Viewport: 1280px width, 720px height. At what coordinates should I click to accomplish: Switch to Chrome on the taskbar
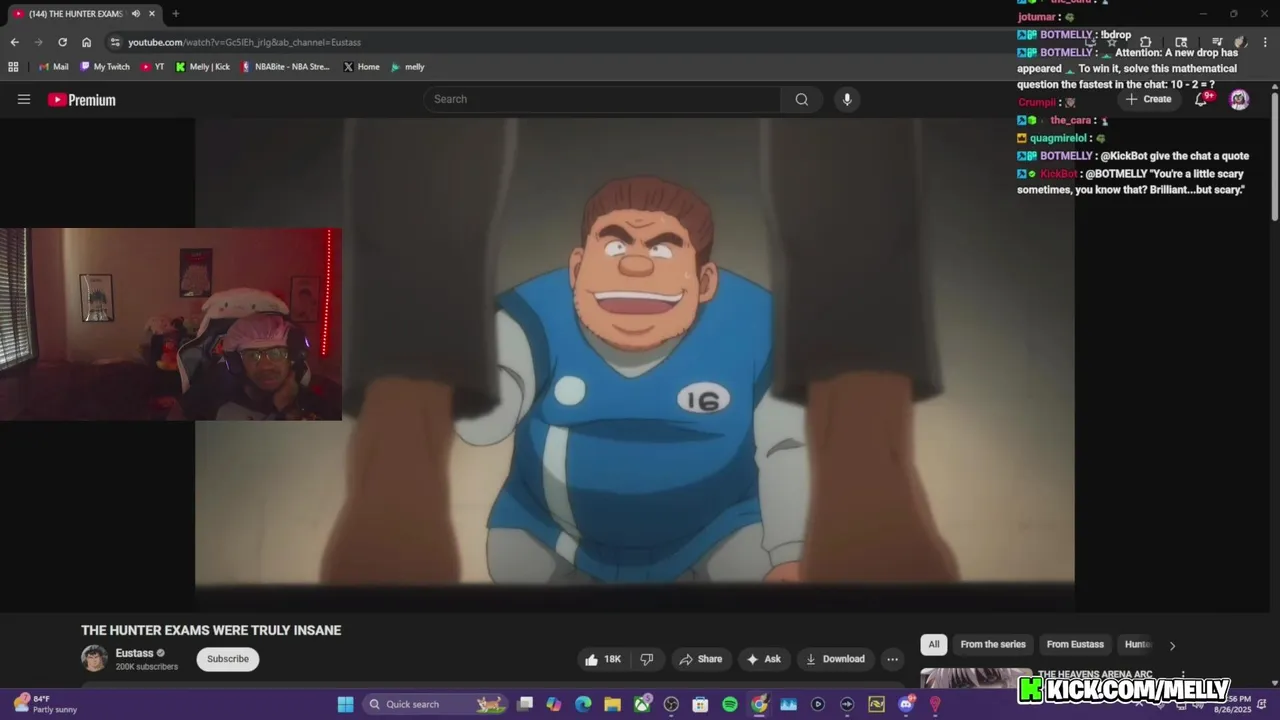pos(759,704)
